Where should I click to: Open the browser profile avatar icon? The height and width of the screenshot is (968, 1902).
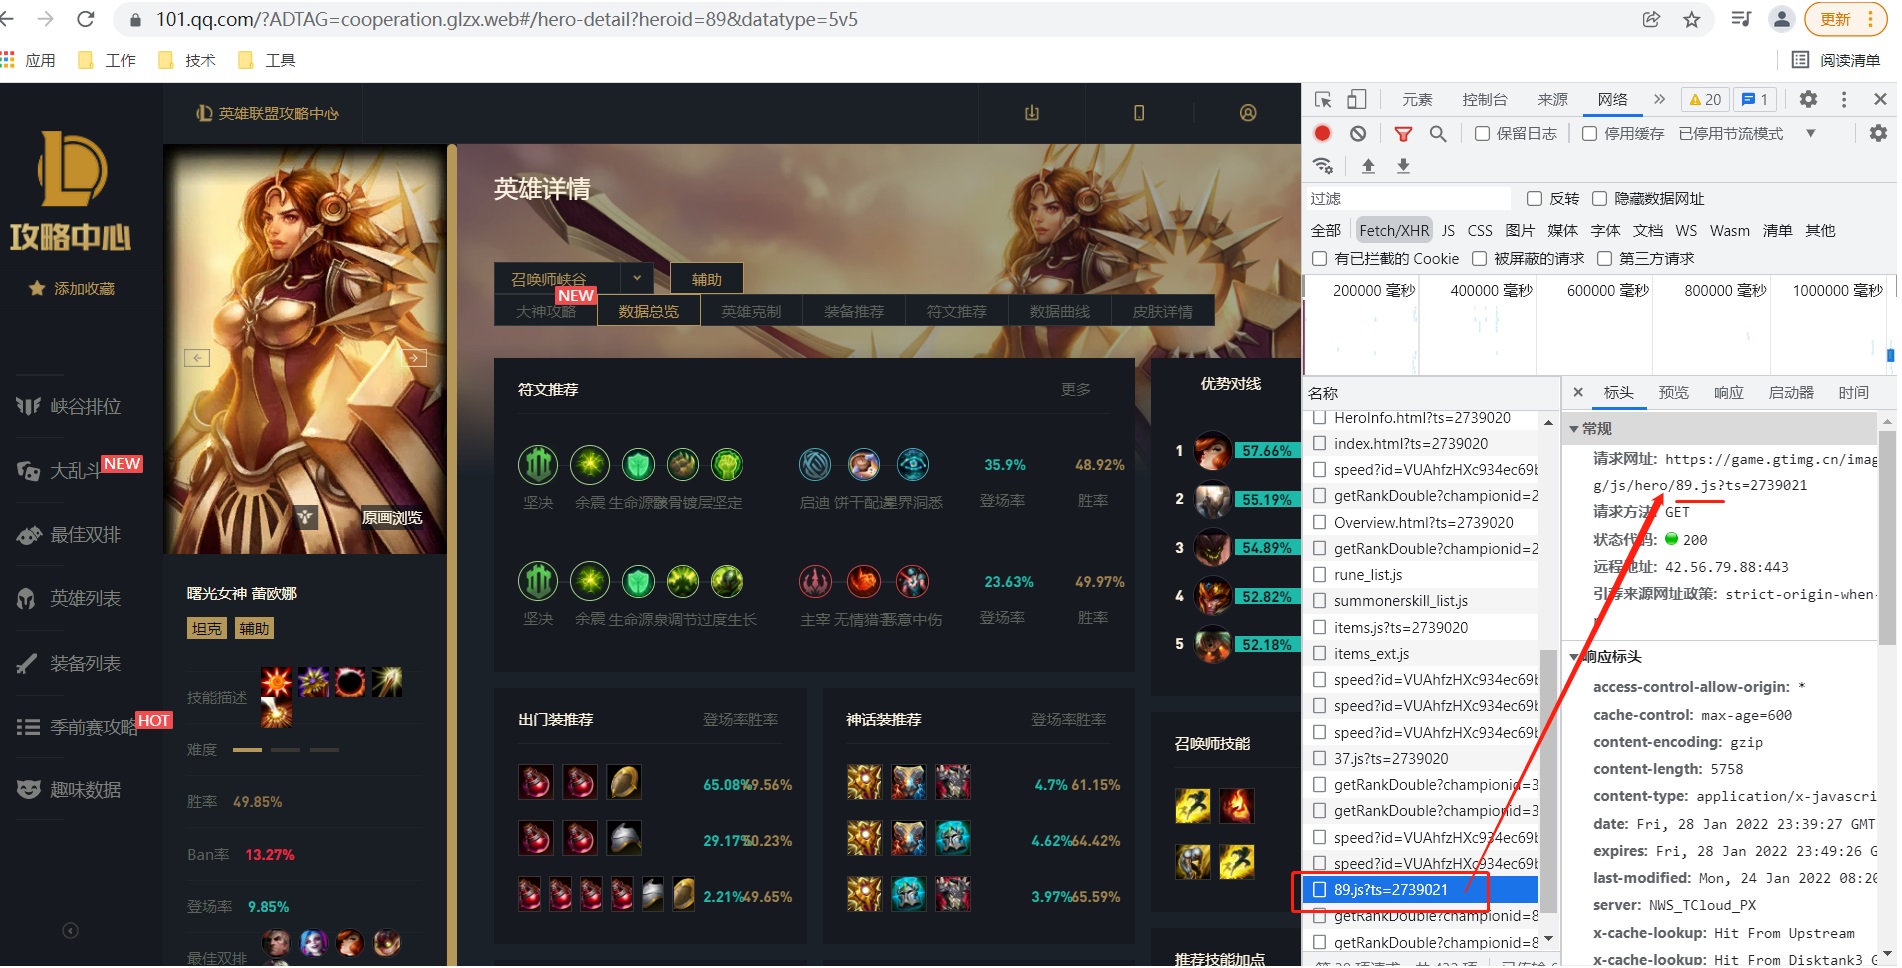click(x=1781, y=19)
